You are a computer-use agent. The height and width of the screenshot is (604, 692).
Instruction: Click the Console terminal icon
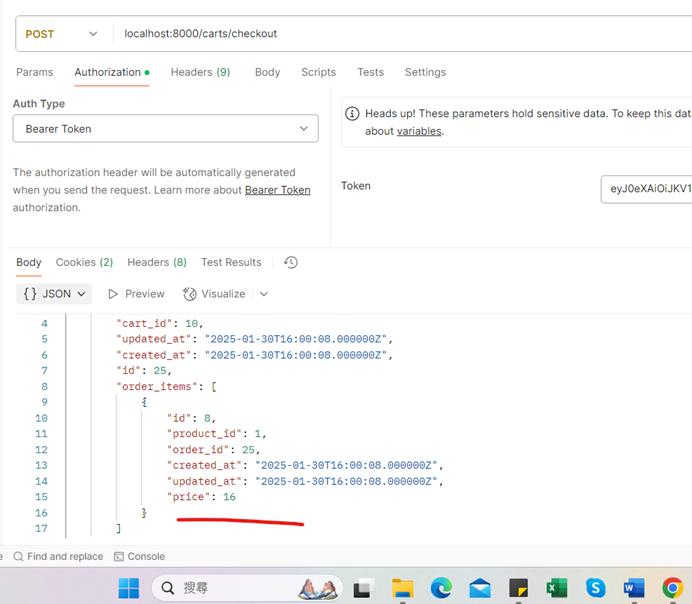click(x=119, y=557)
